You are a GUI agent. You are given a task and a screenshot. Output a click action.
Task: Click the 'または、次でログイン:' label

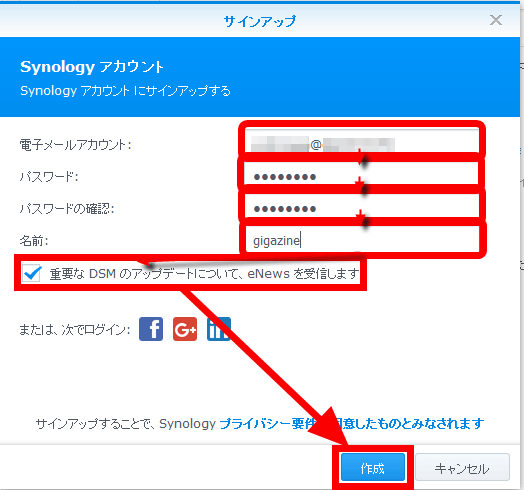[x=75, y=330]
